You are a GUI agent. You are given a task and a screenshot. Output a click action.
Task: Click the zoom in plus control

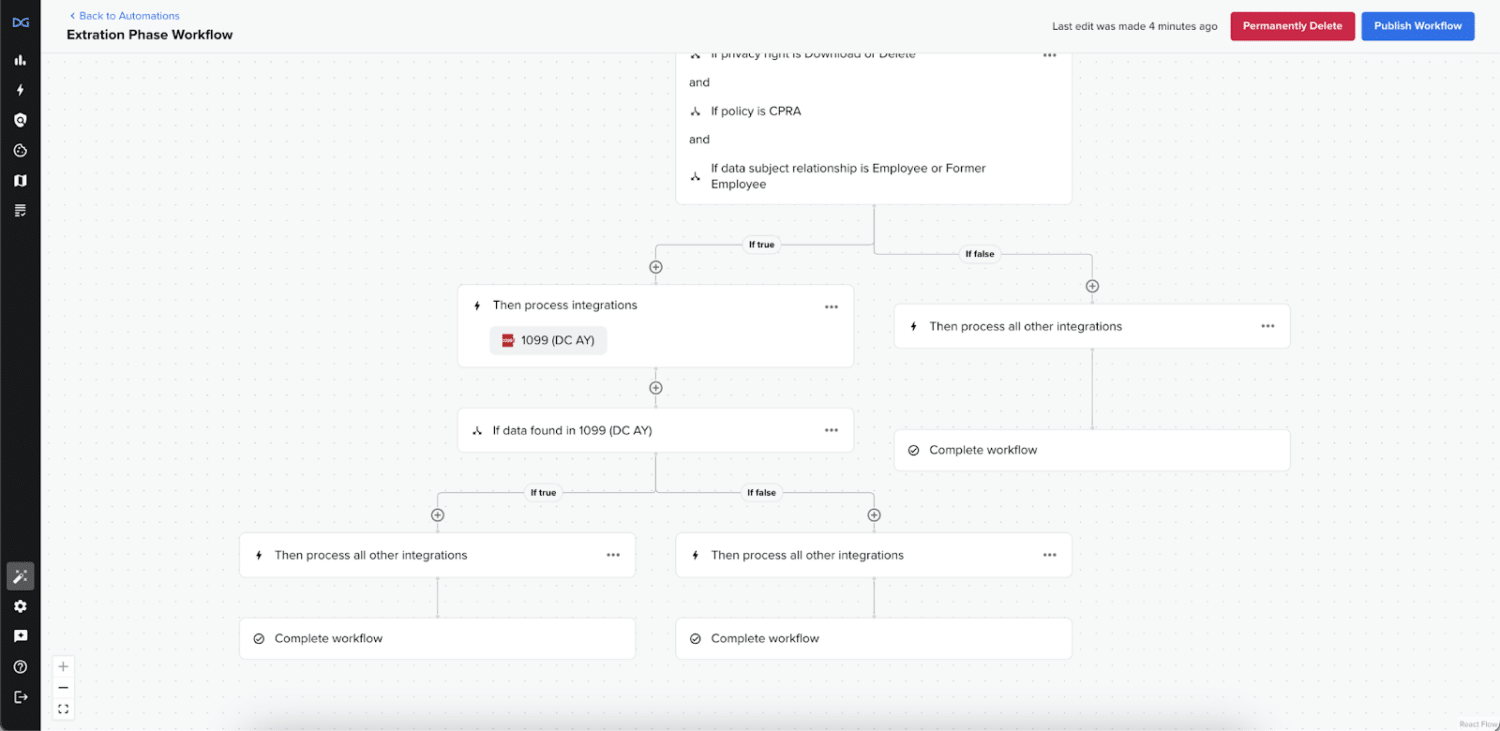coord(63,666)
